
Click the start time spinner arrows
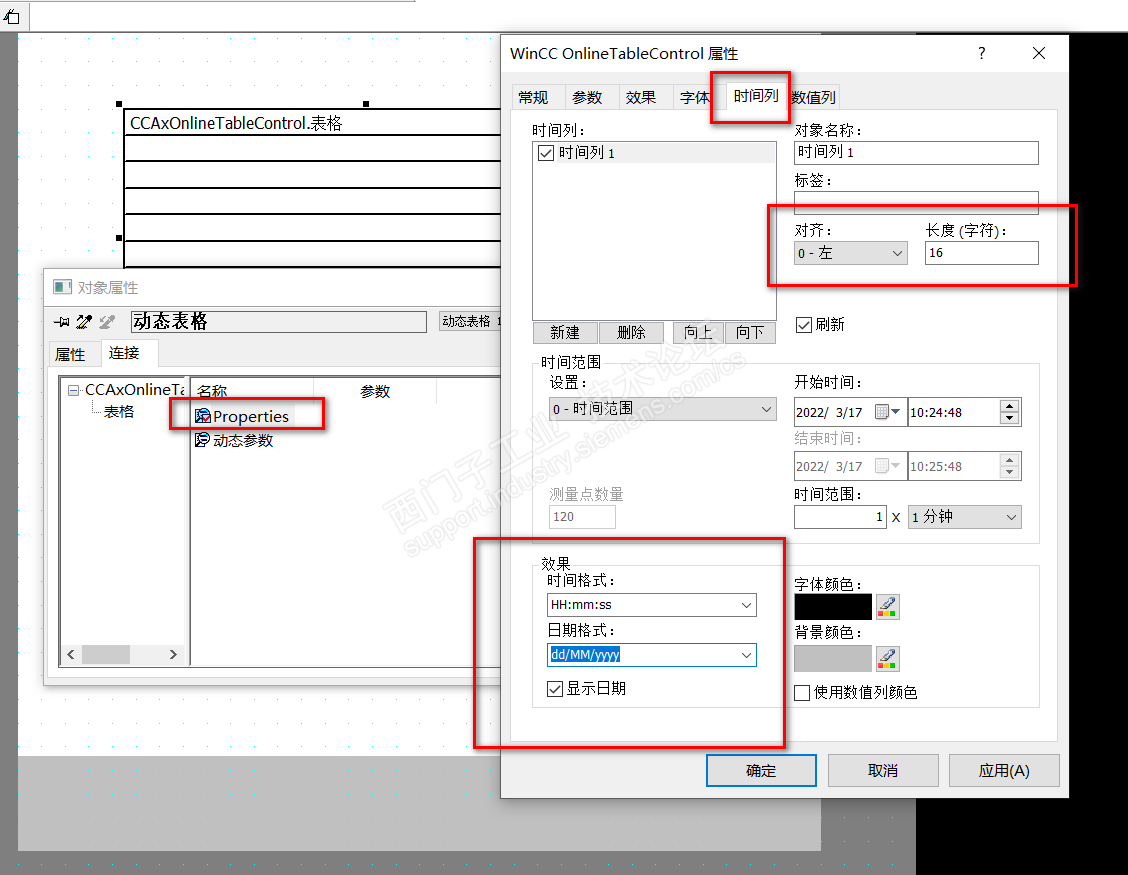(x=1009, y=412)
